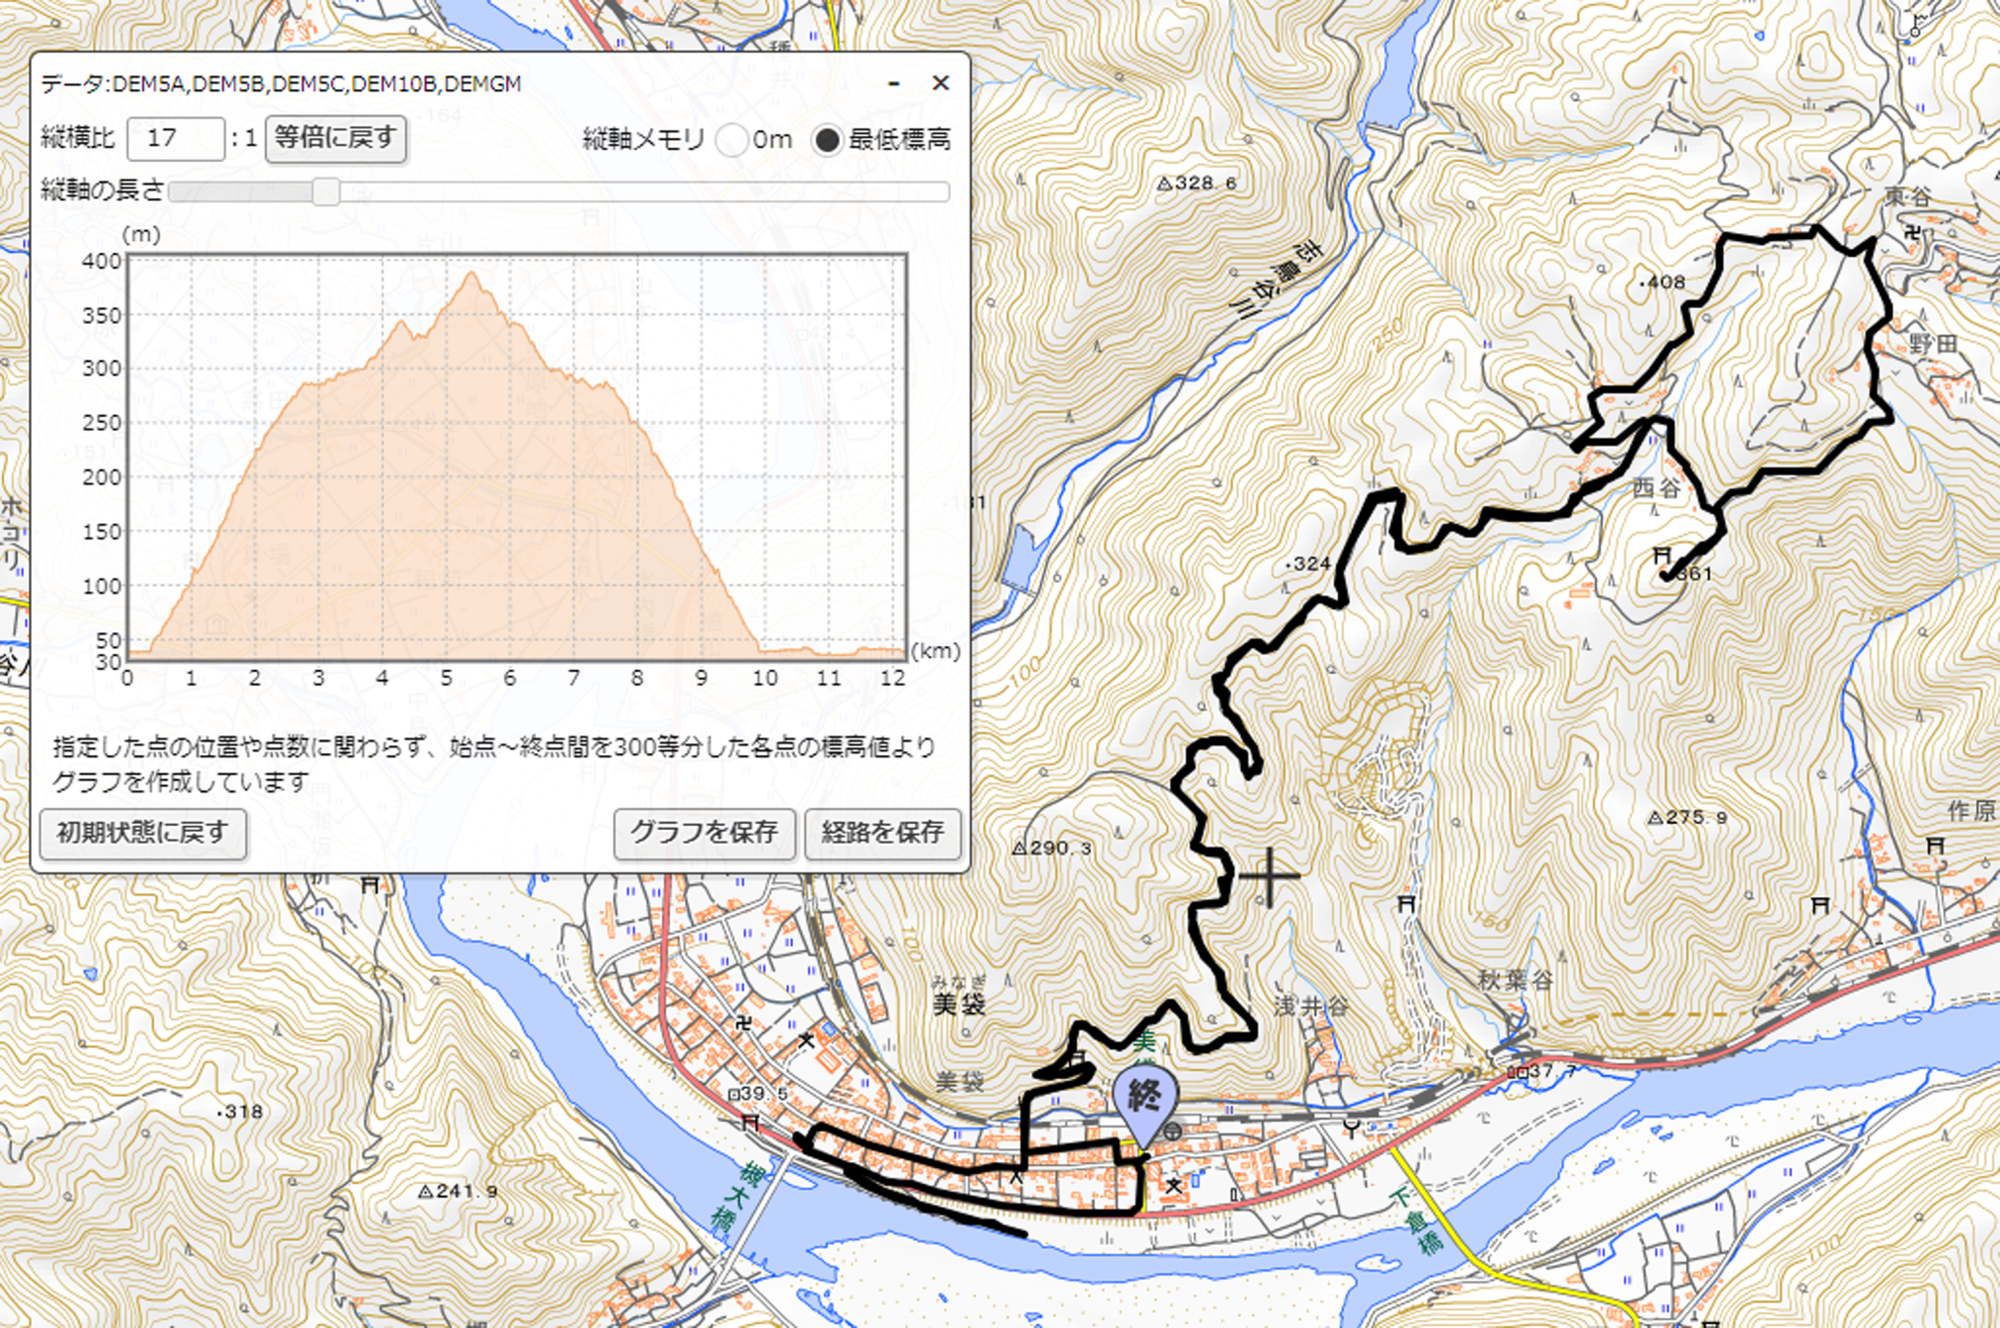
Task: Select the 最低標高 radio button
Action: [x=827, y=140]
